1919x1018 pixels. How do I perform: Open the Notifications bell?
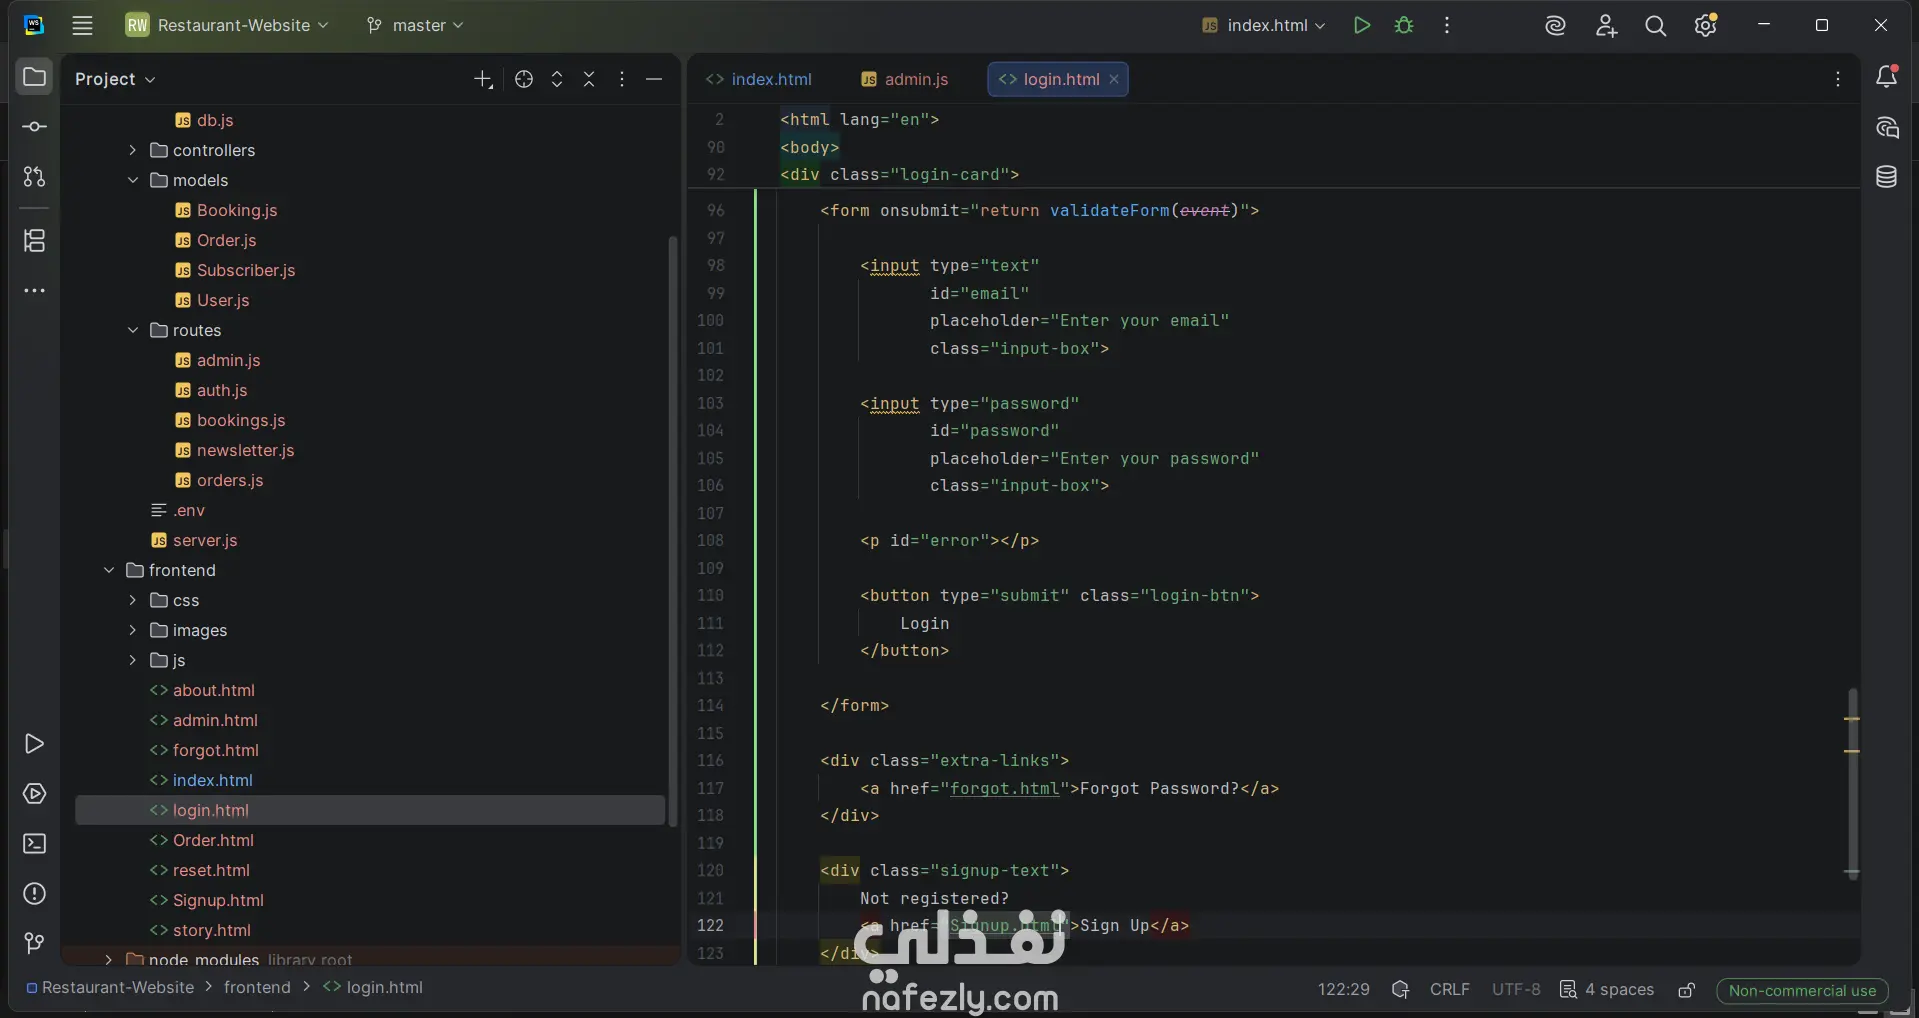(x=1887, y=76)
